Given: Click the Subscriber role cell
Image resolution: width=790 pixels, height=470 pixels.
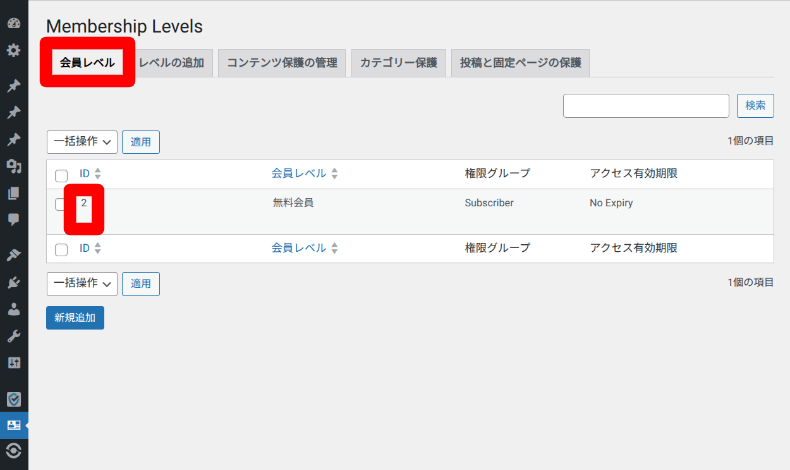Looking at the screenshot, I should [x=489, y=203].
